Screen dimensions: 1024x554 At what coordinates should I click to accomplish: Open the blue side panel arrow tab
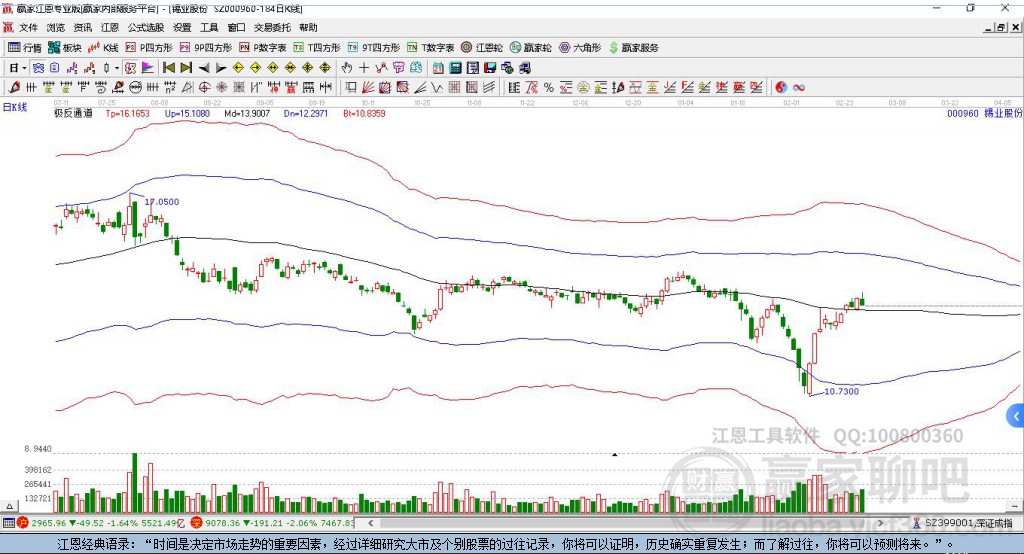(x=1016, y=416)
